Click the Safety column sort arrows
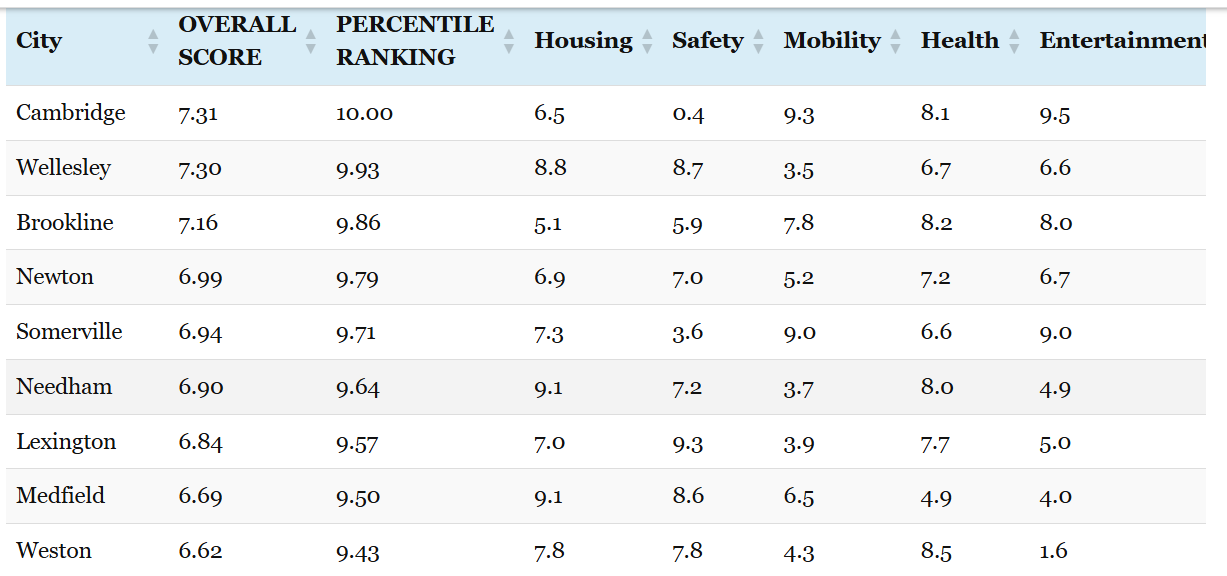 click(758, 41)
